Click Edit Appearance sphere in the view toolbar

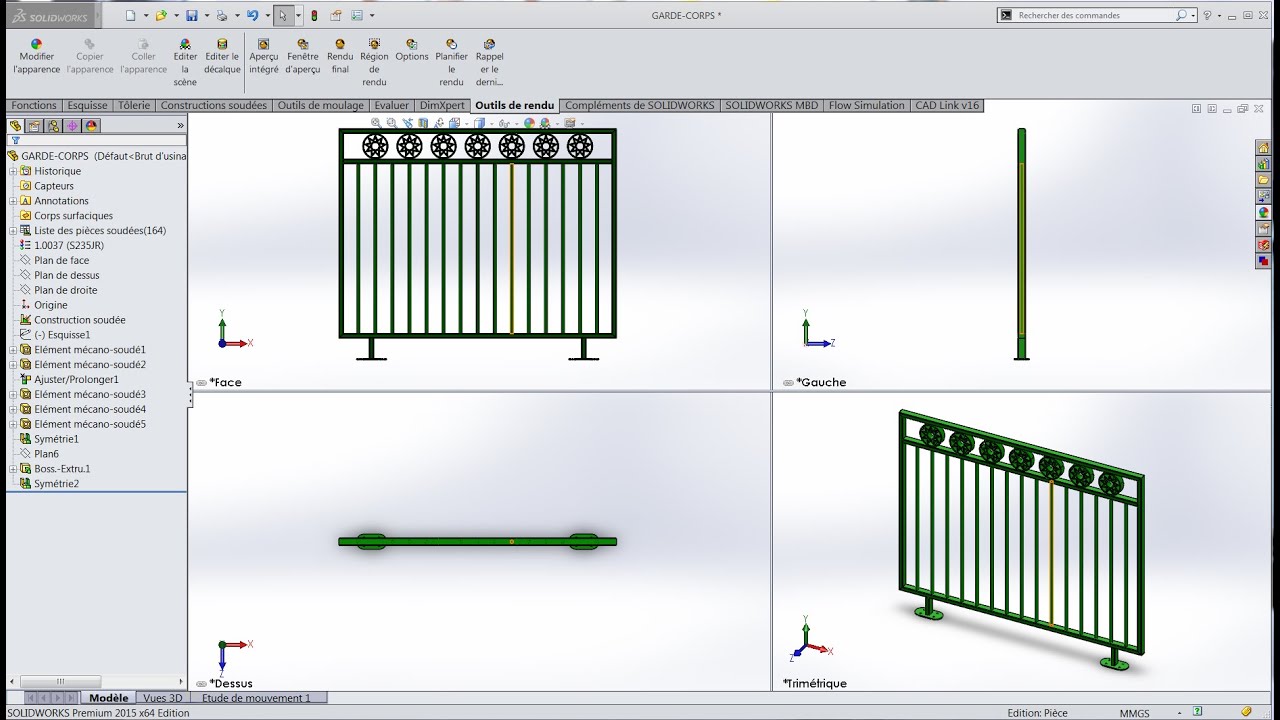529,123
